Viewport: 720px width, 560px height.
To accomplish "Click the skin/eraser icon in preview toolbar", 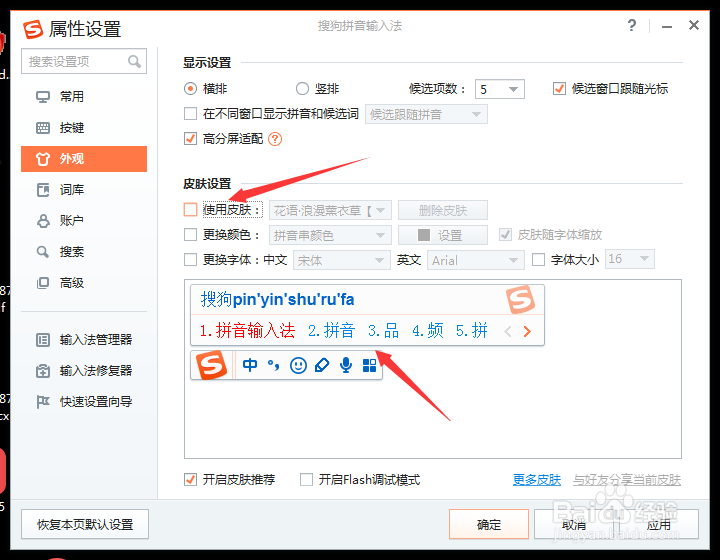I will tap(322, 365).
